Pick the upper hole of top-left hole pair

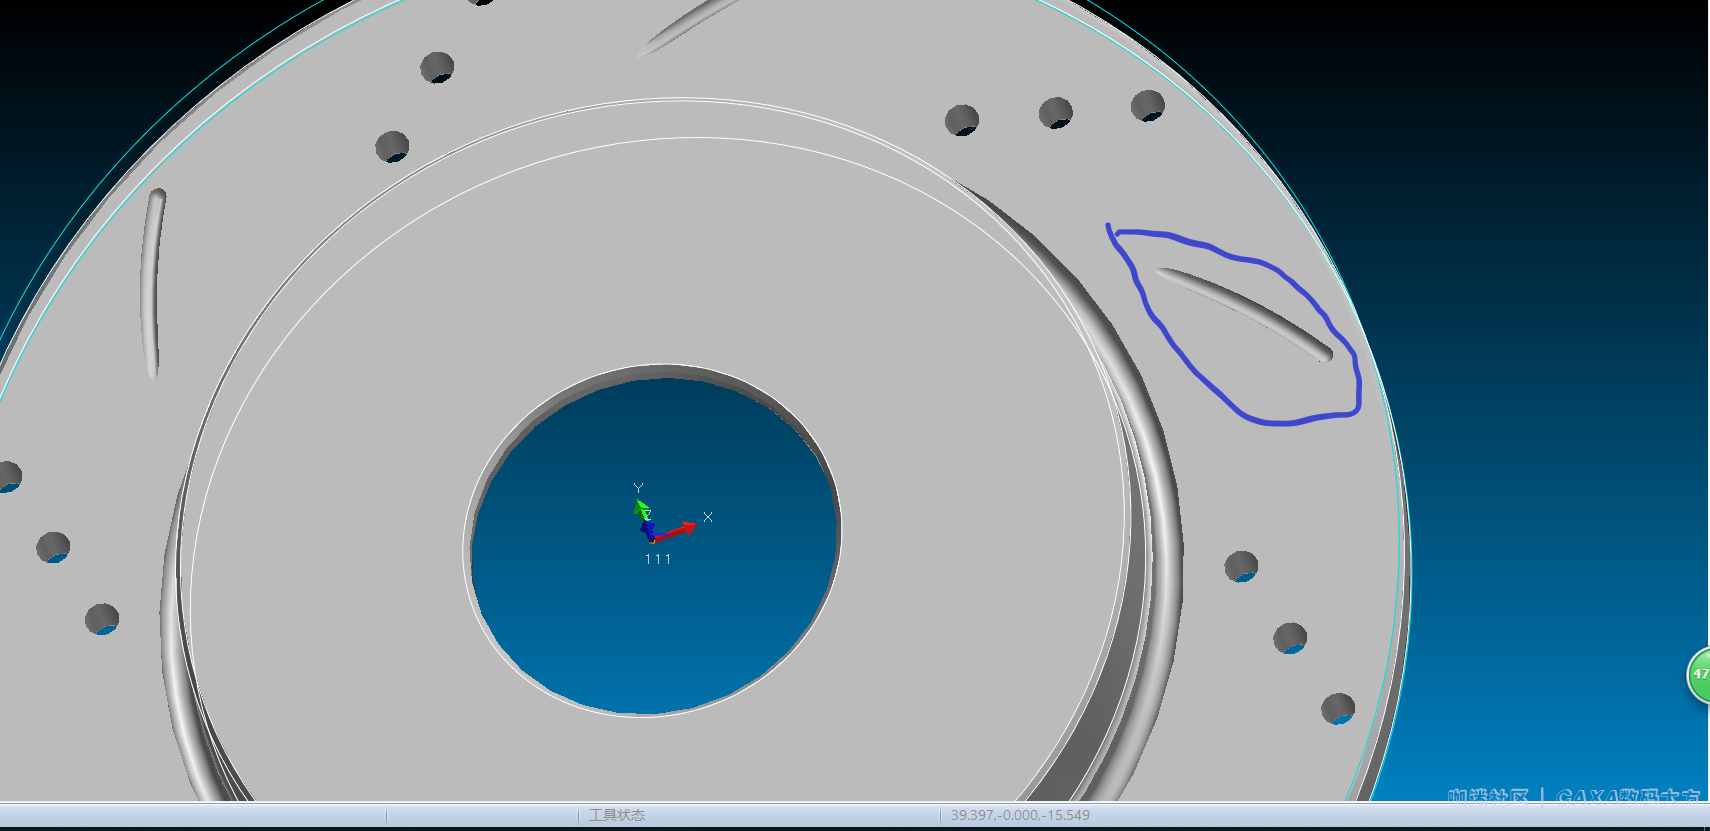pos(437,68)
